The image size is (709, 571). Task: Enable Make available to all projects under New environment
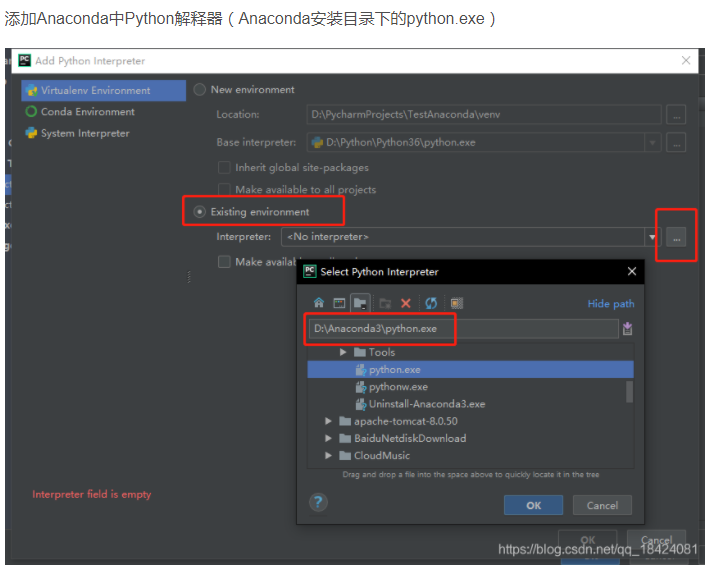point(224,189)
